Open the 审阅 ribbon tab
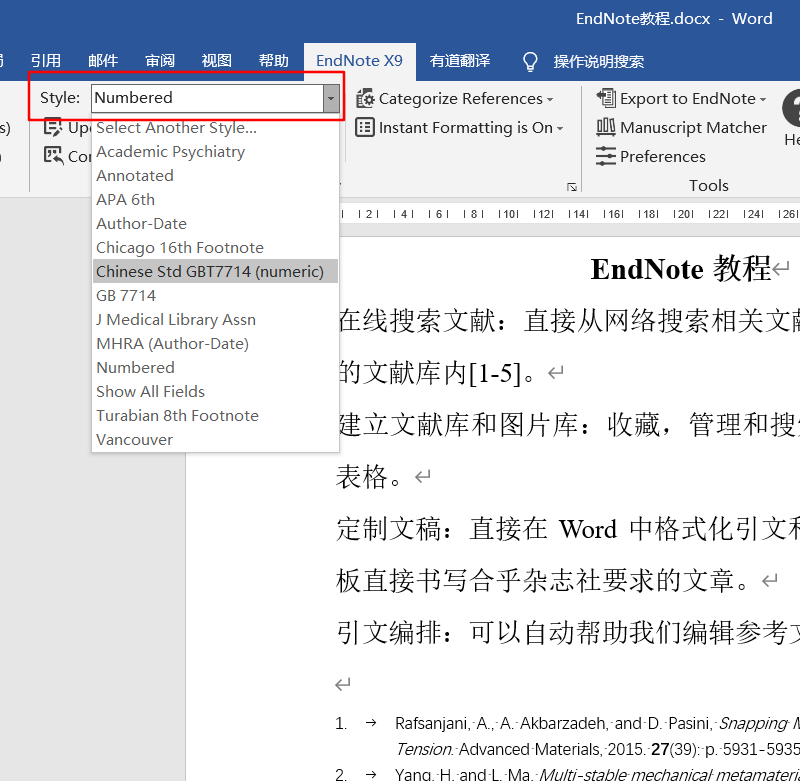The width and height of the screenshot is (800, 781). [x=159, y=61]
